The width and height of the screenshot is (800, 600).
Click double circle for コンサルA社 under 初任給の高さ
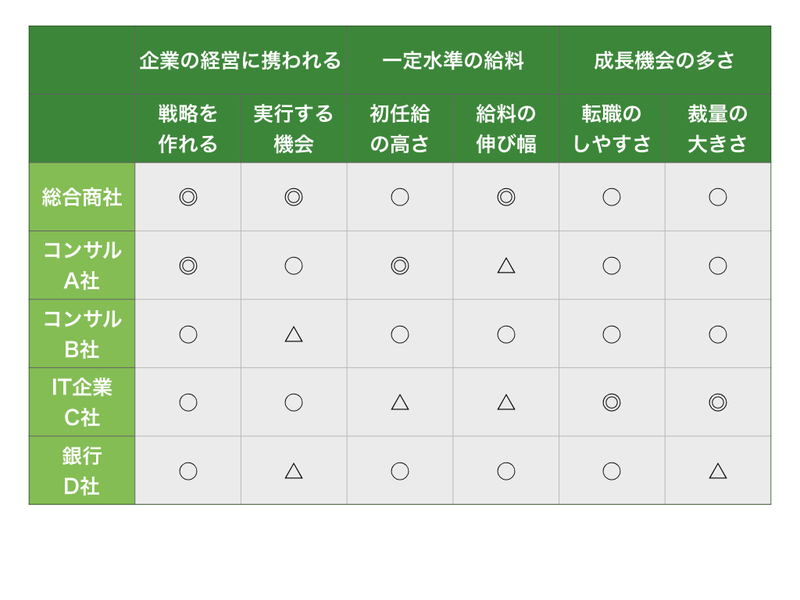pos(399,266)
